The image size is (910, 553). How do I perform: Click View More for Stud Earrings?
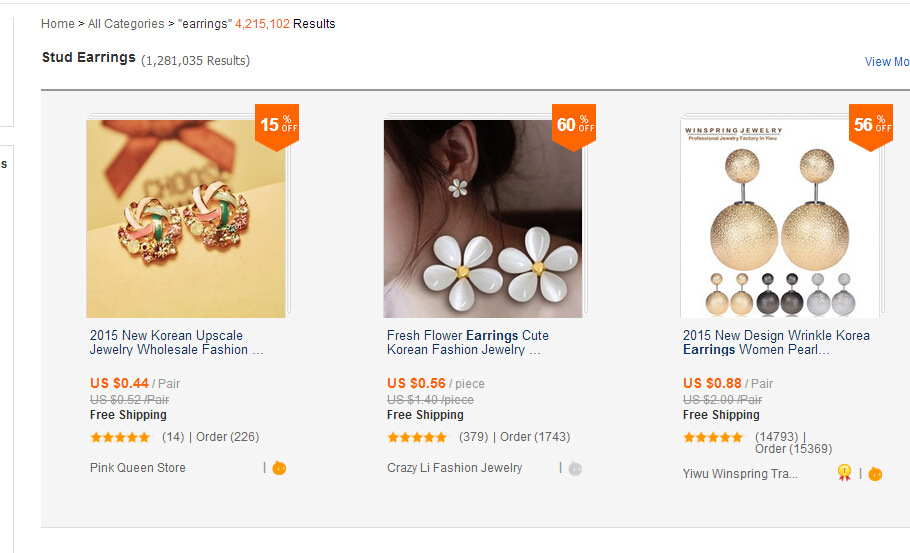coord(887,62)
